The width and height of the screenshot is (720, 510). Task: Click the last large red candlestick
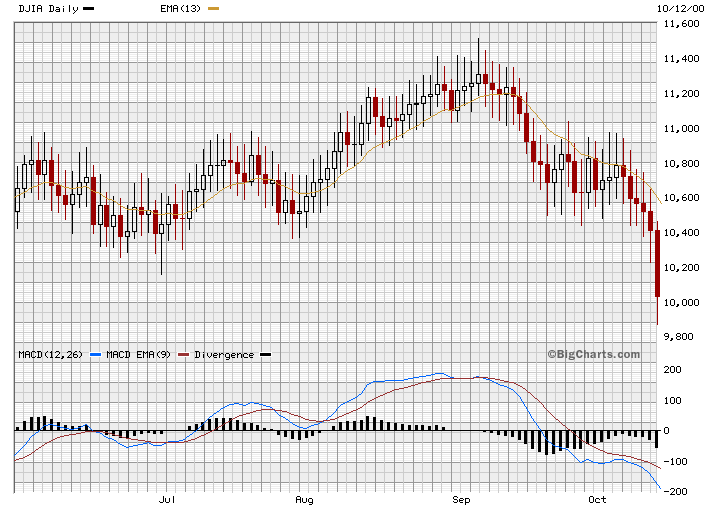657,264
